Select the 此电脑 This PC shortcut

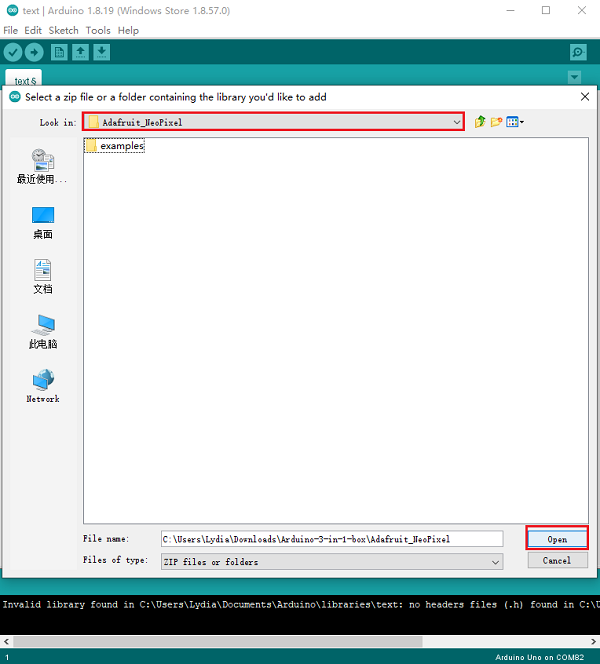[x=42, y=332]
